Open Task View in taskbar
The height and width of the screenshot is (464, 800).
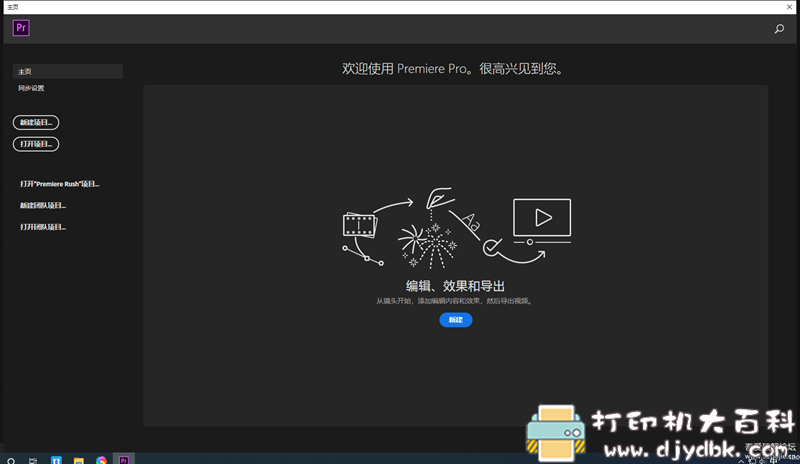(33, 460)
